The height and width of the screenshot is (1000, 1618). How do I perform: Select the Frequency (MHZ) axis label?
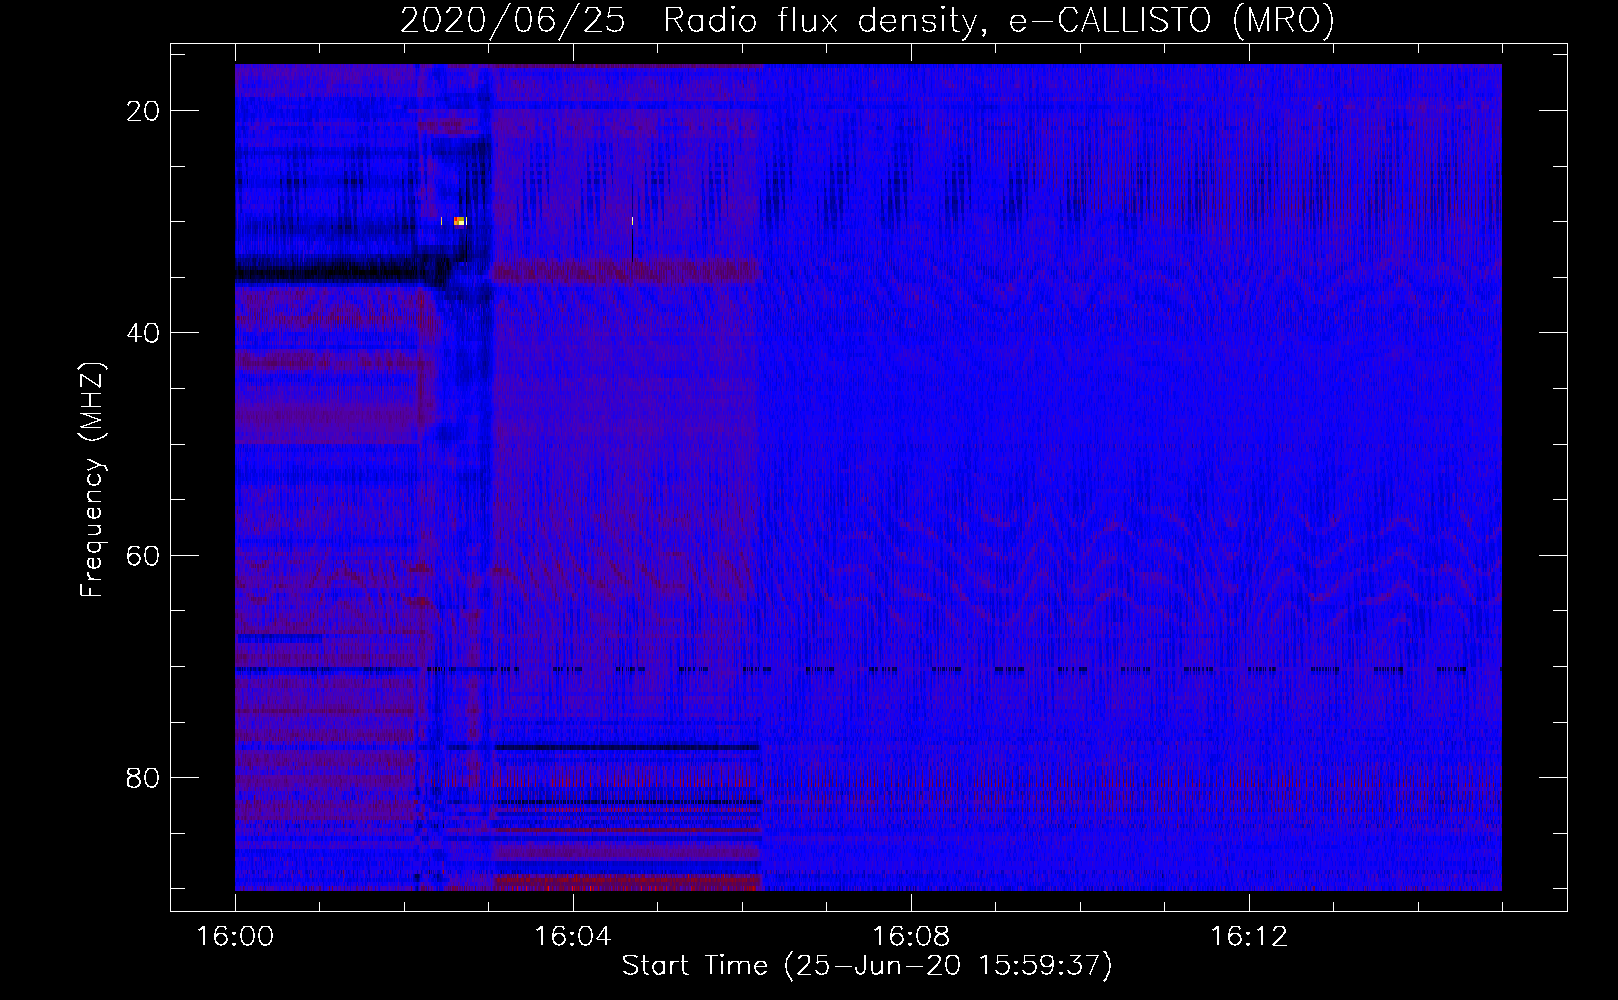coord(92,480)
